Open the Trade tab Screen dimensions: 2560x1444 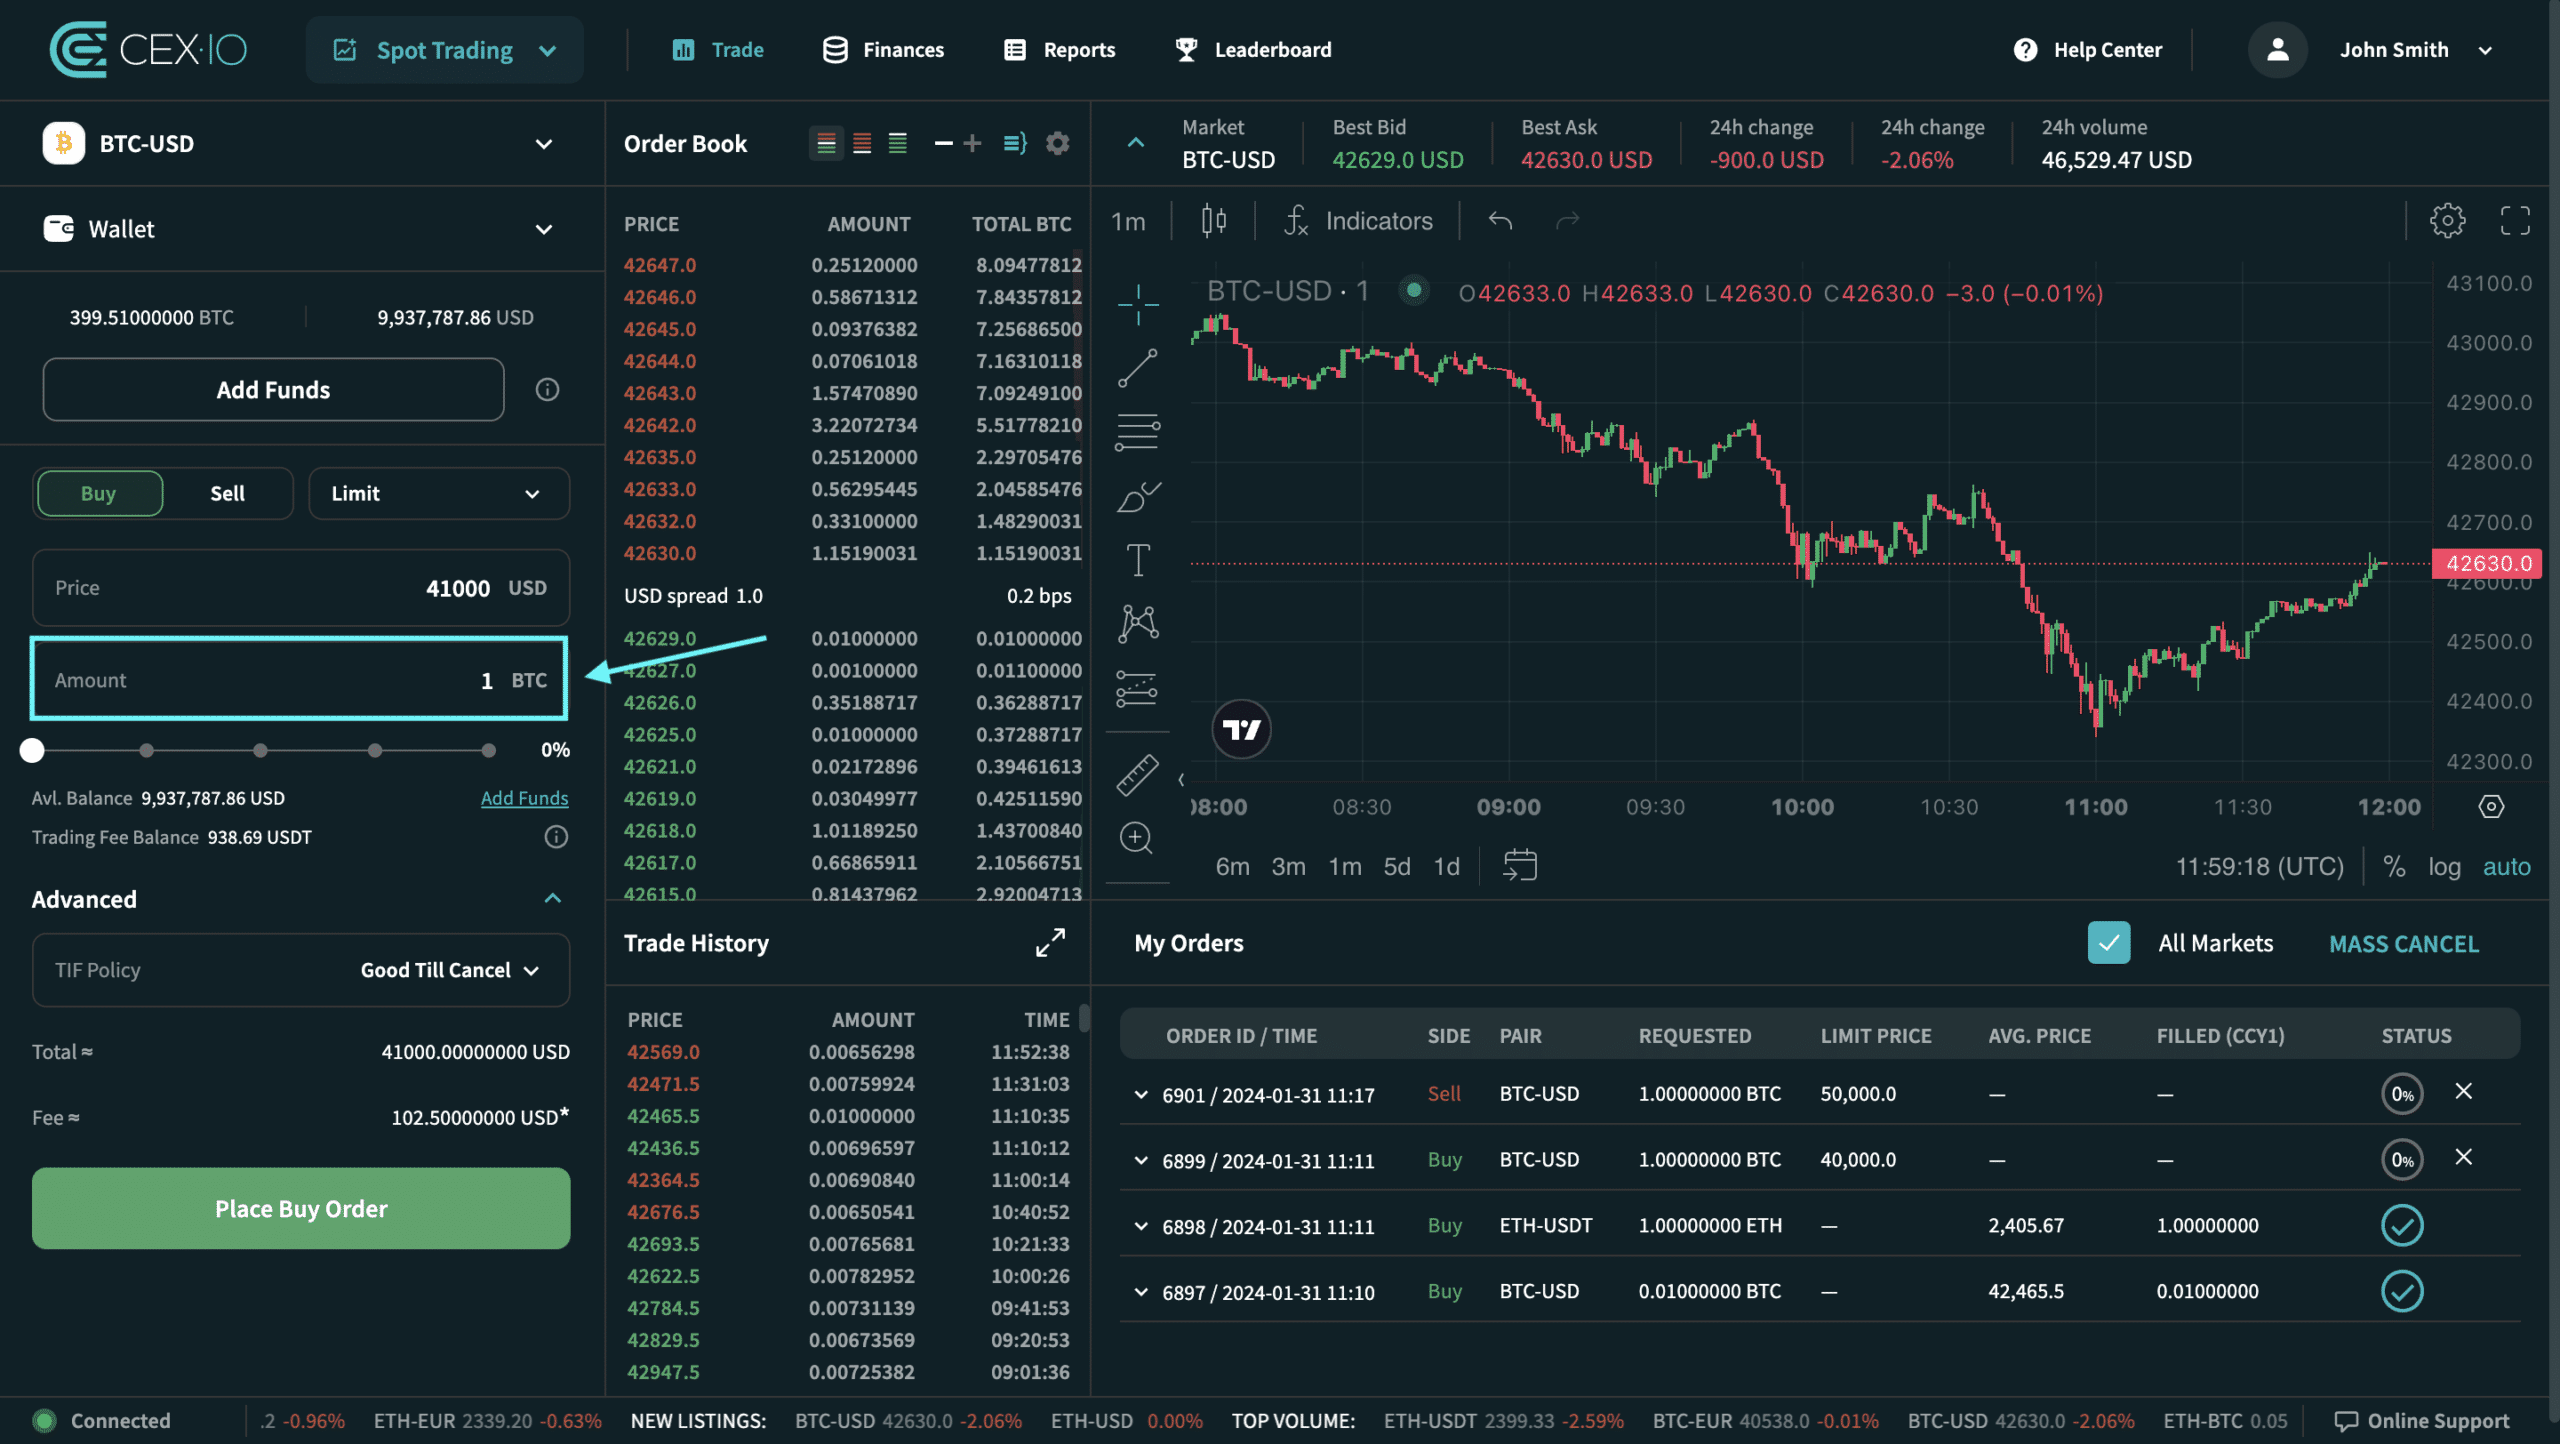point(718,50)
